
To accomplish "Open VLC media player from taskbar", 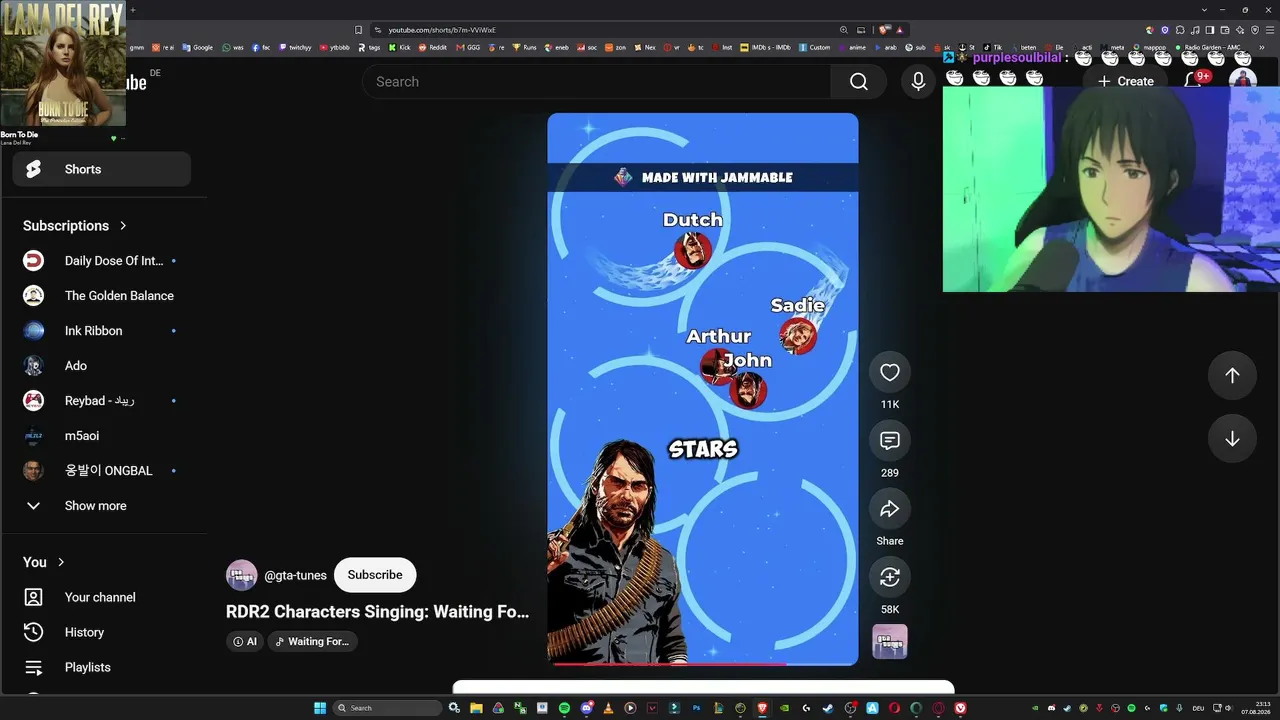I will 608,708.
